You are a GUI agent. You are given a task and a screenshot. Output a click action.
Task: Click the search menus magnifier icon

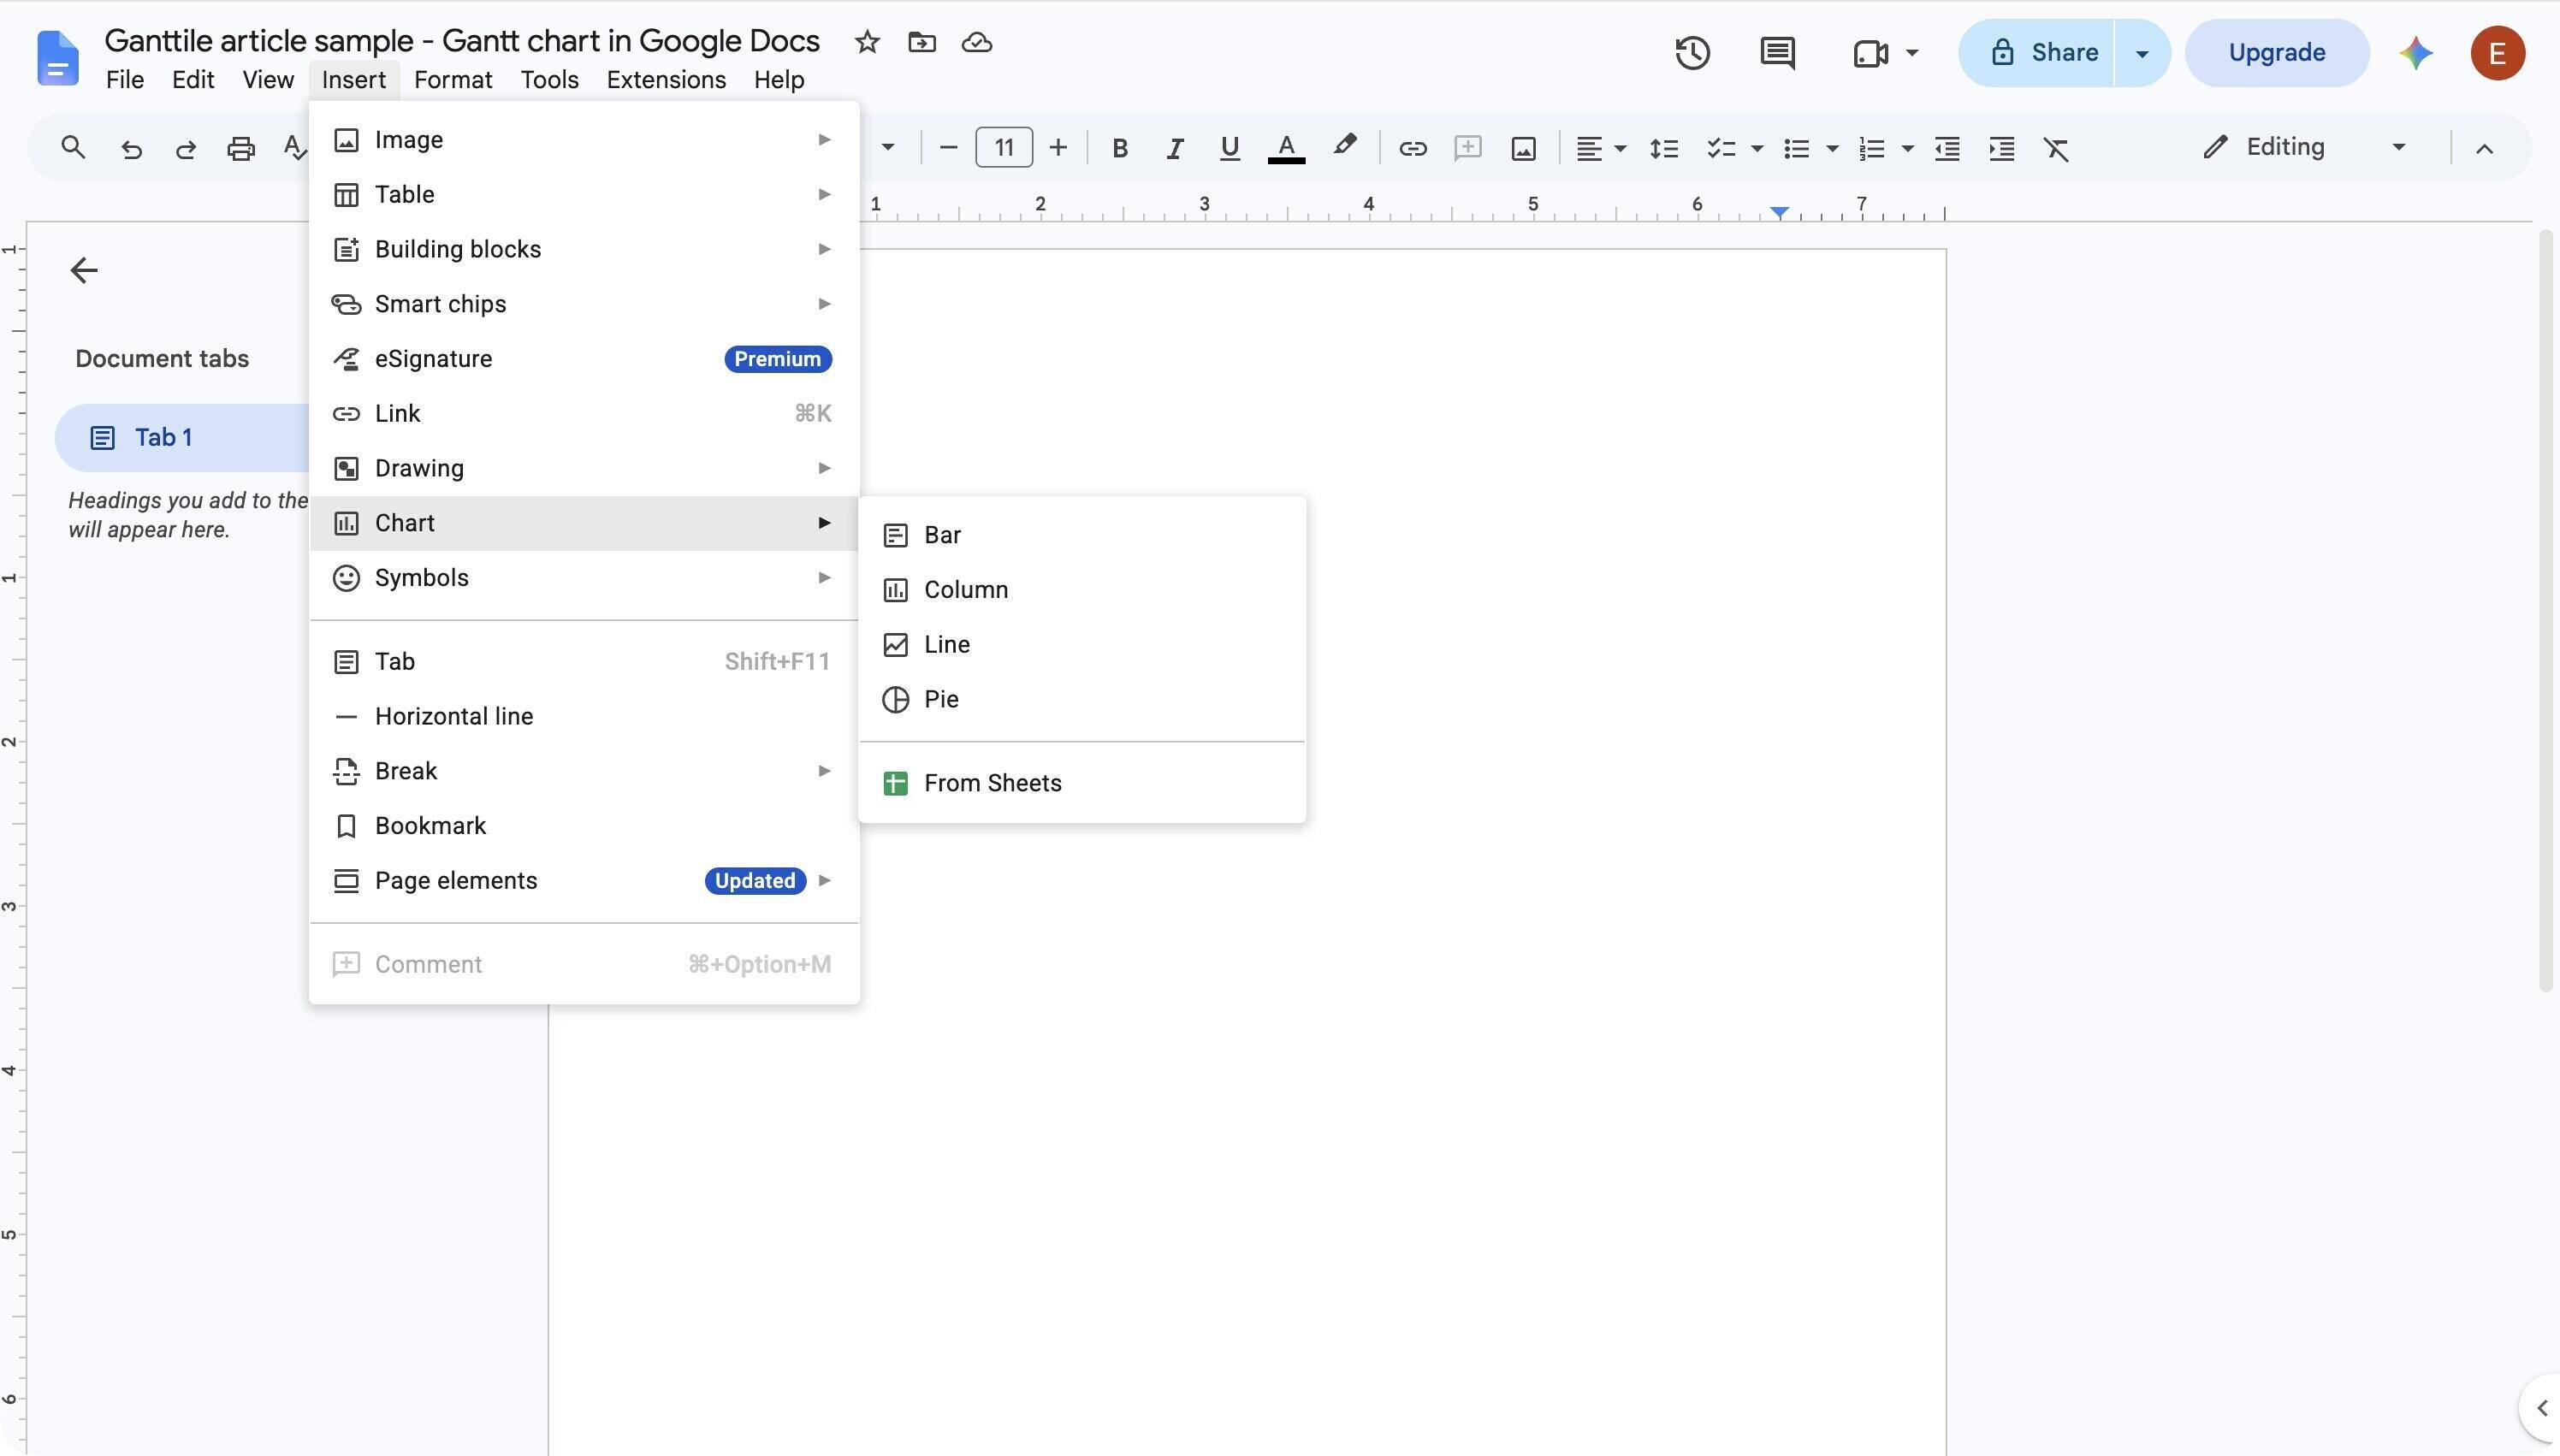[x=72, y=148]
